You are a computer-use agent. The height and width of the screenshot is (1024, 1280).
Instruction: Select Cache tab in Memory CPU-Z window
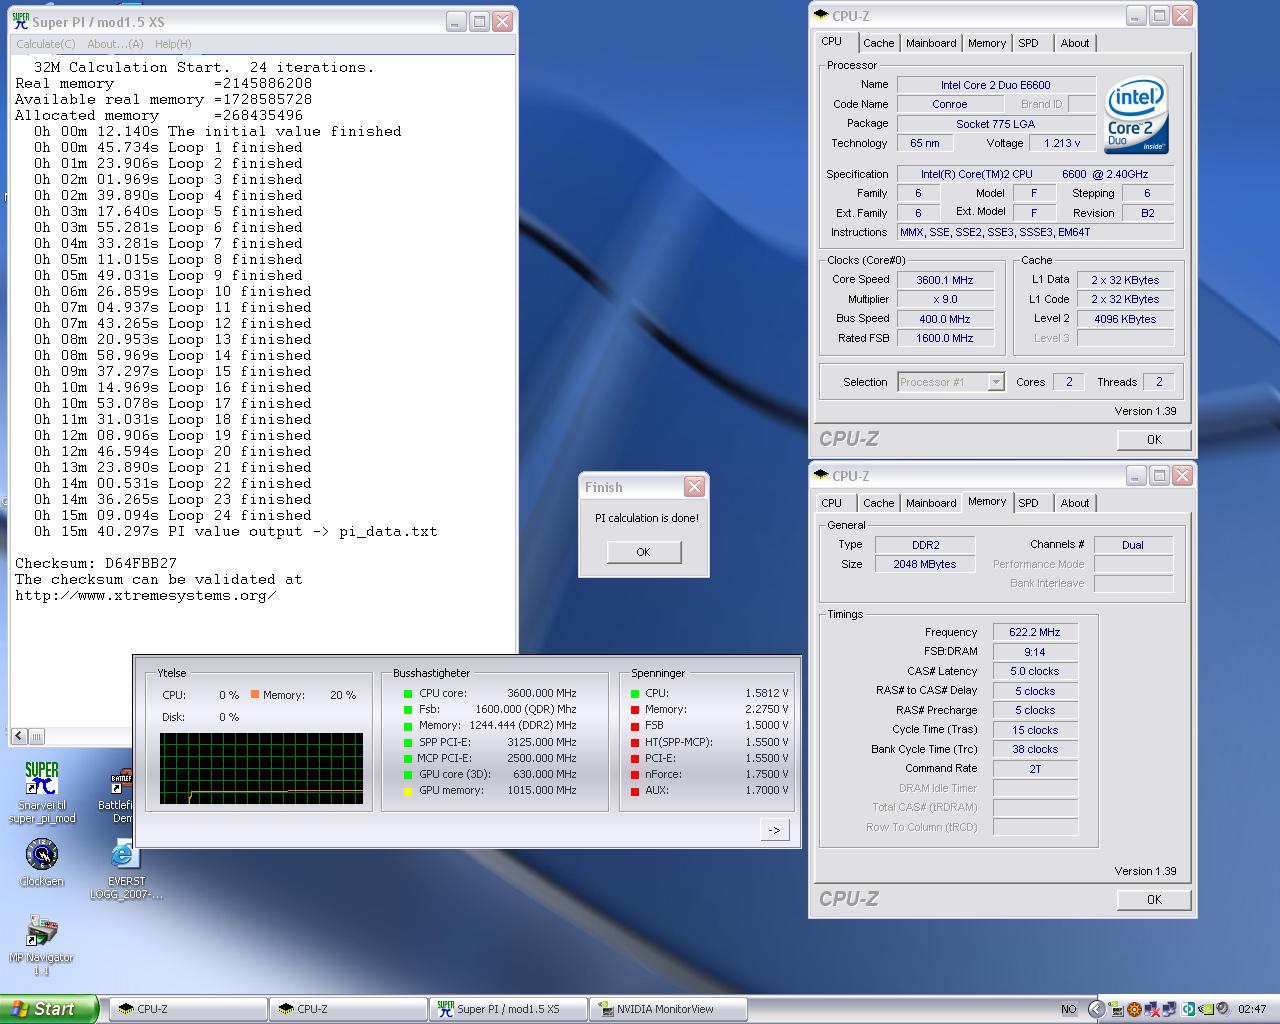click(878, 503)
